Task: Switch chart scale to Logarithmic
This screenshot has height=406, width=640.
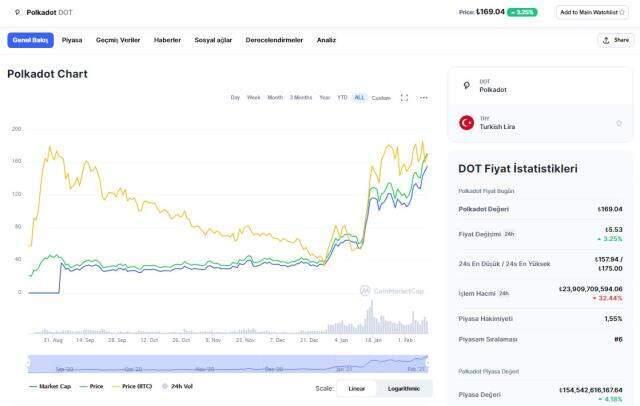Action: 404,389
